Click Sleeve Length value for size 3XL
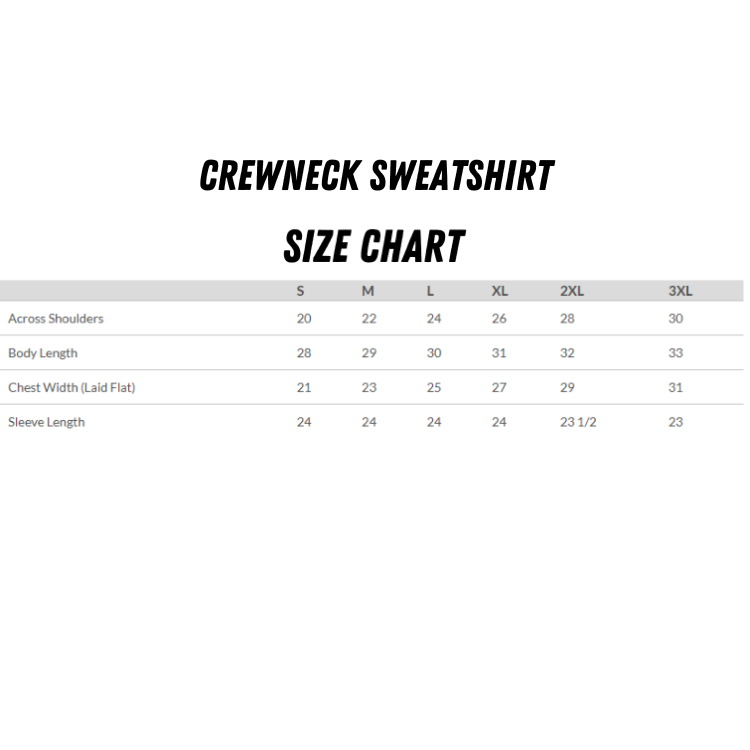The width and height of the screenshot is (750, 750). coord(676,422)
